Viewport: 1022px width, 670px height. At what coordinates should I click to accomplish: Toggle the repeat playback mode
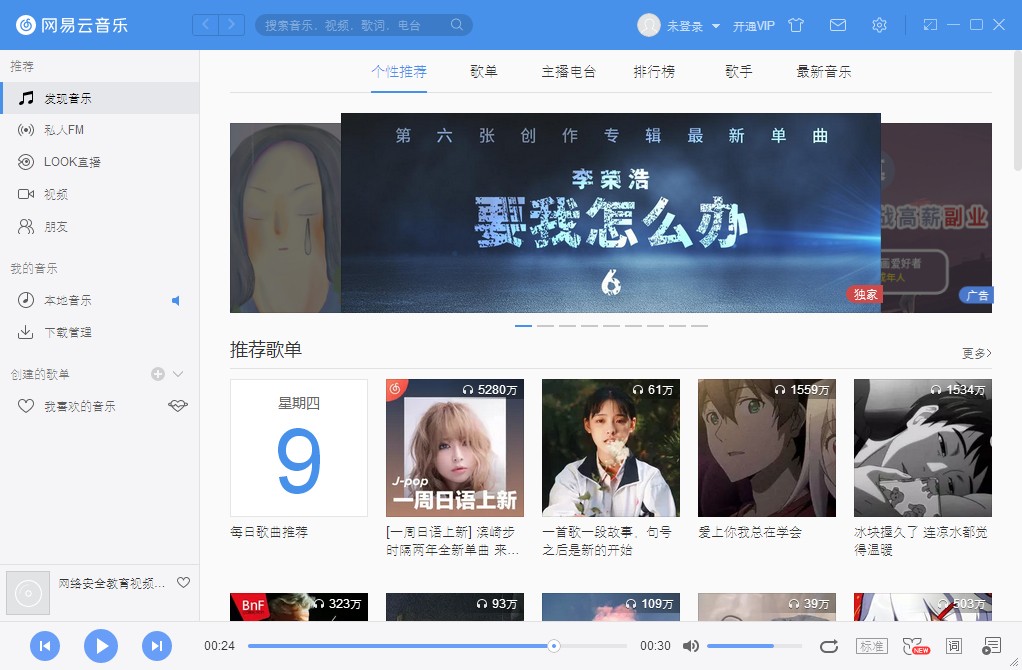[830, 646]
